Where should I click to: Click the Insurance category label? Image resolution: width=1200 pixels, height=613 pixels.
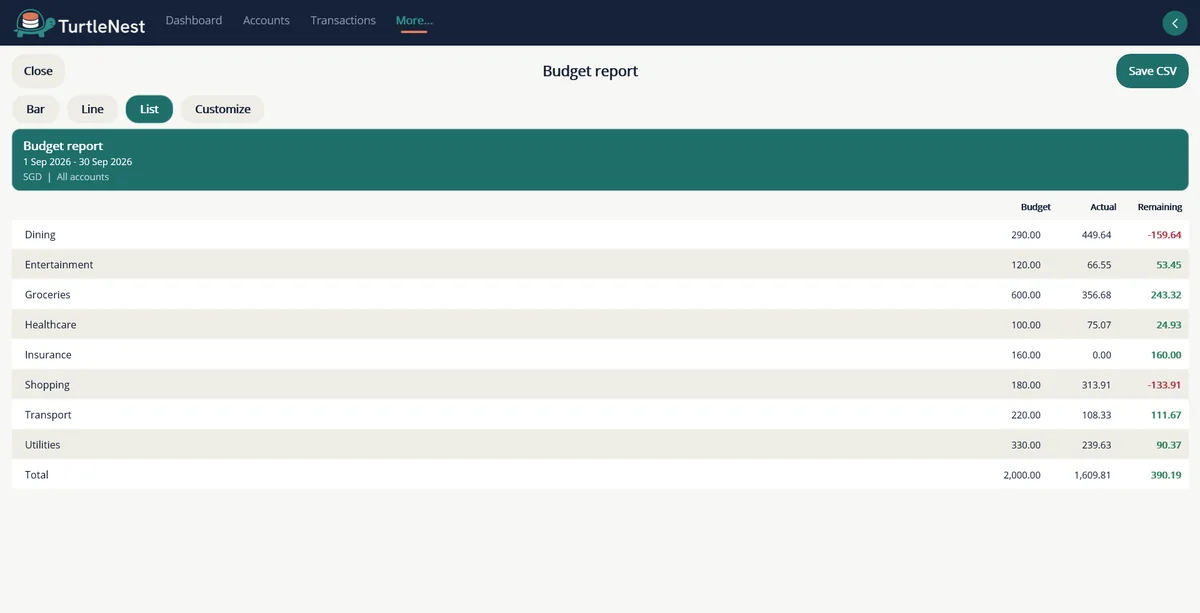point(48,355)
